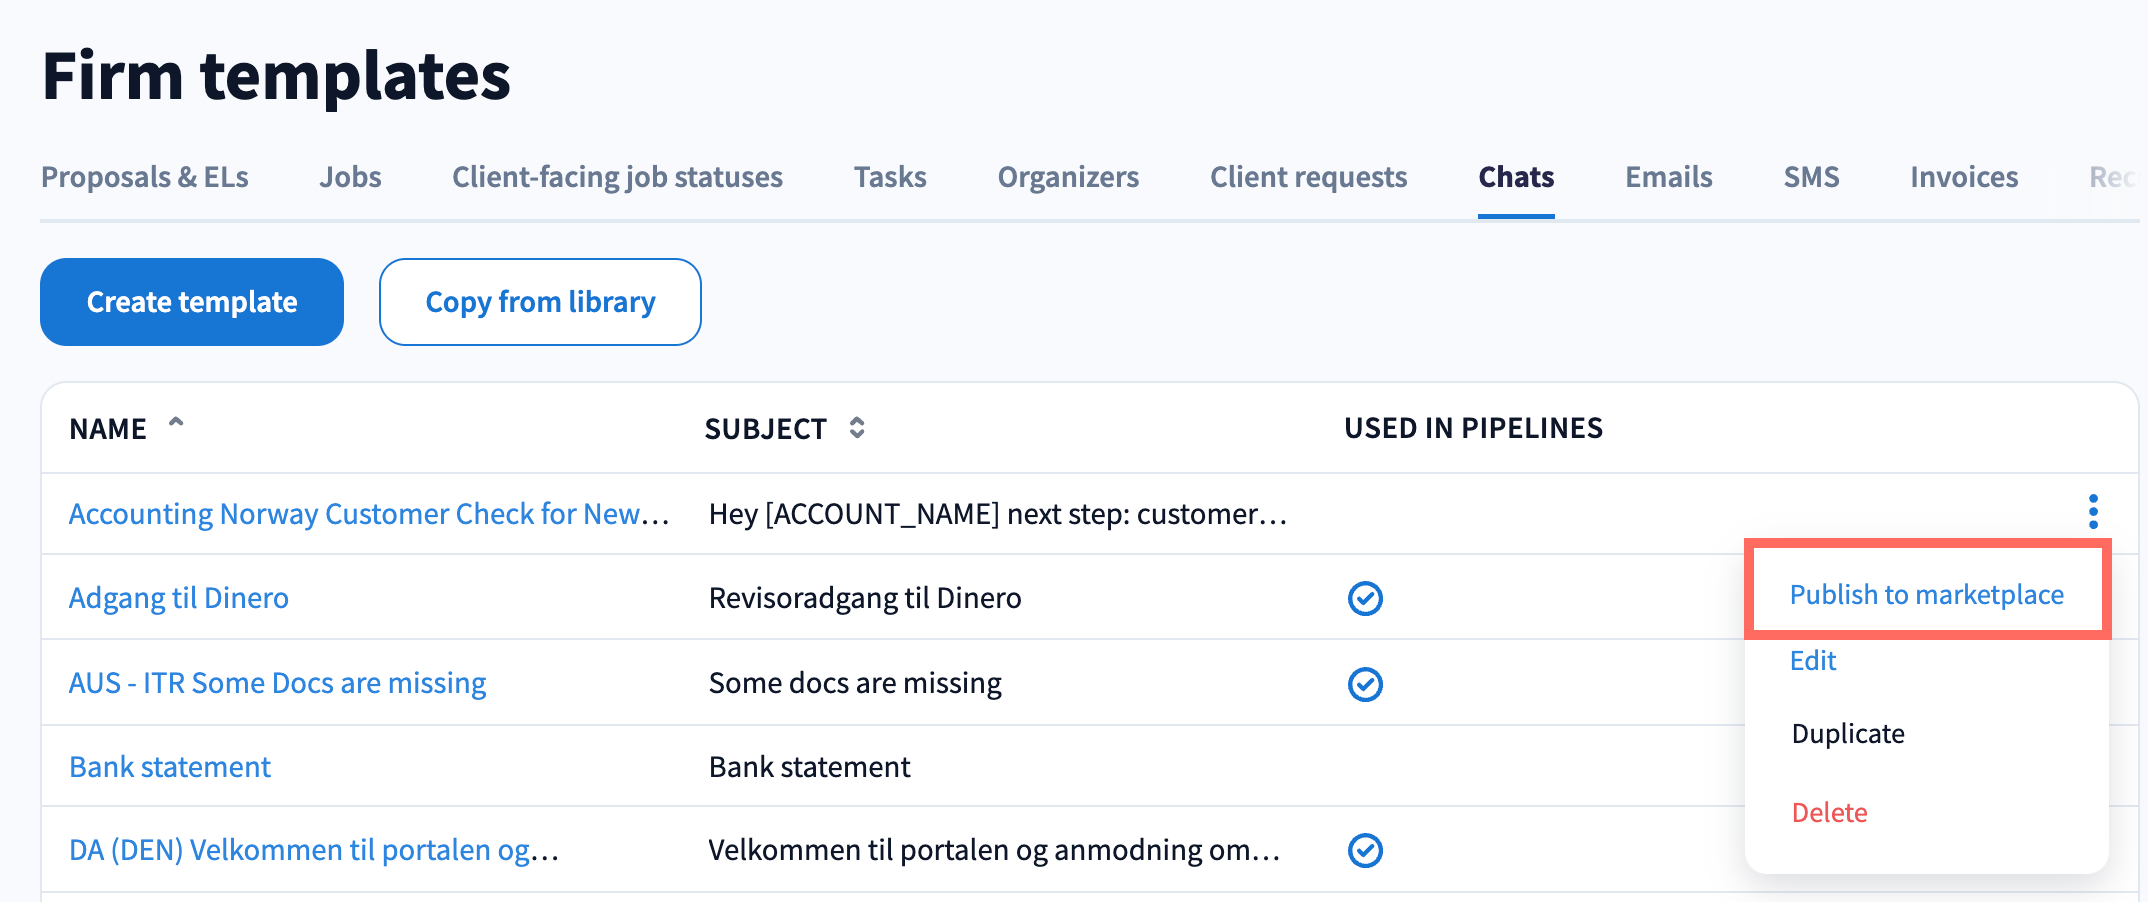Click pipeline checkmark for DA (DEN) Velkommen row
Viewport: 2148px width, 902px height.
1365,850
